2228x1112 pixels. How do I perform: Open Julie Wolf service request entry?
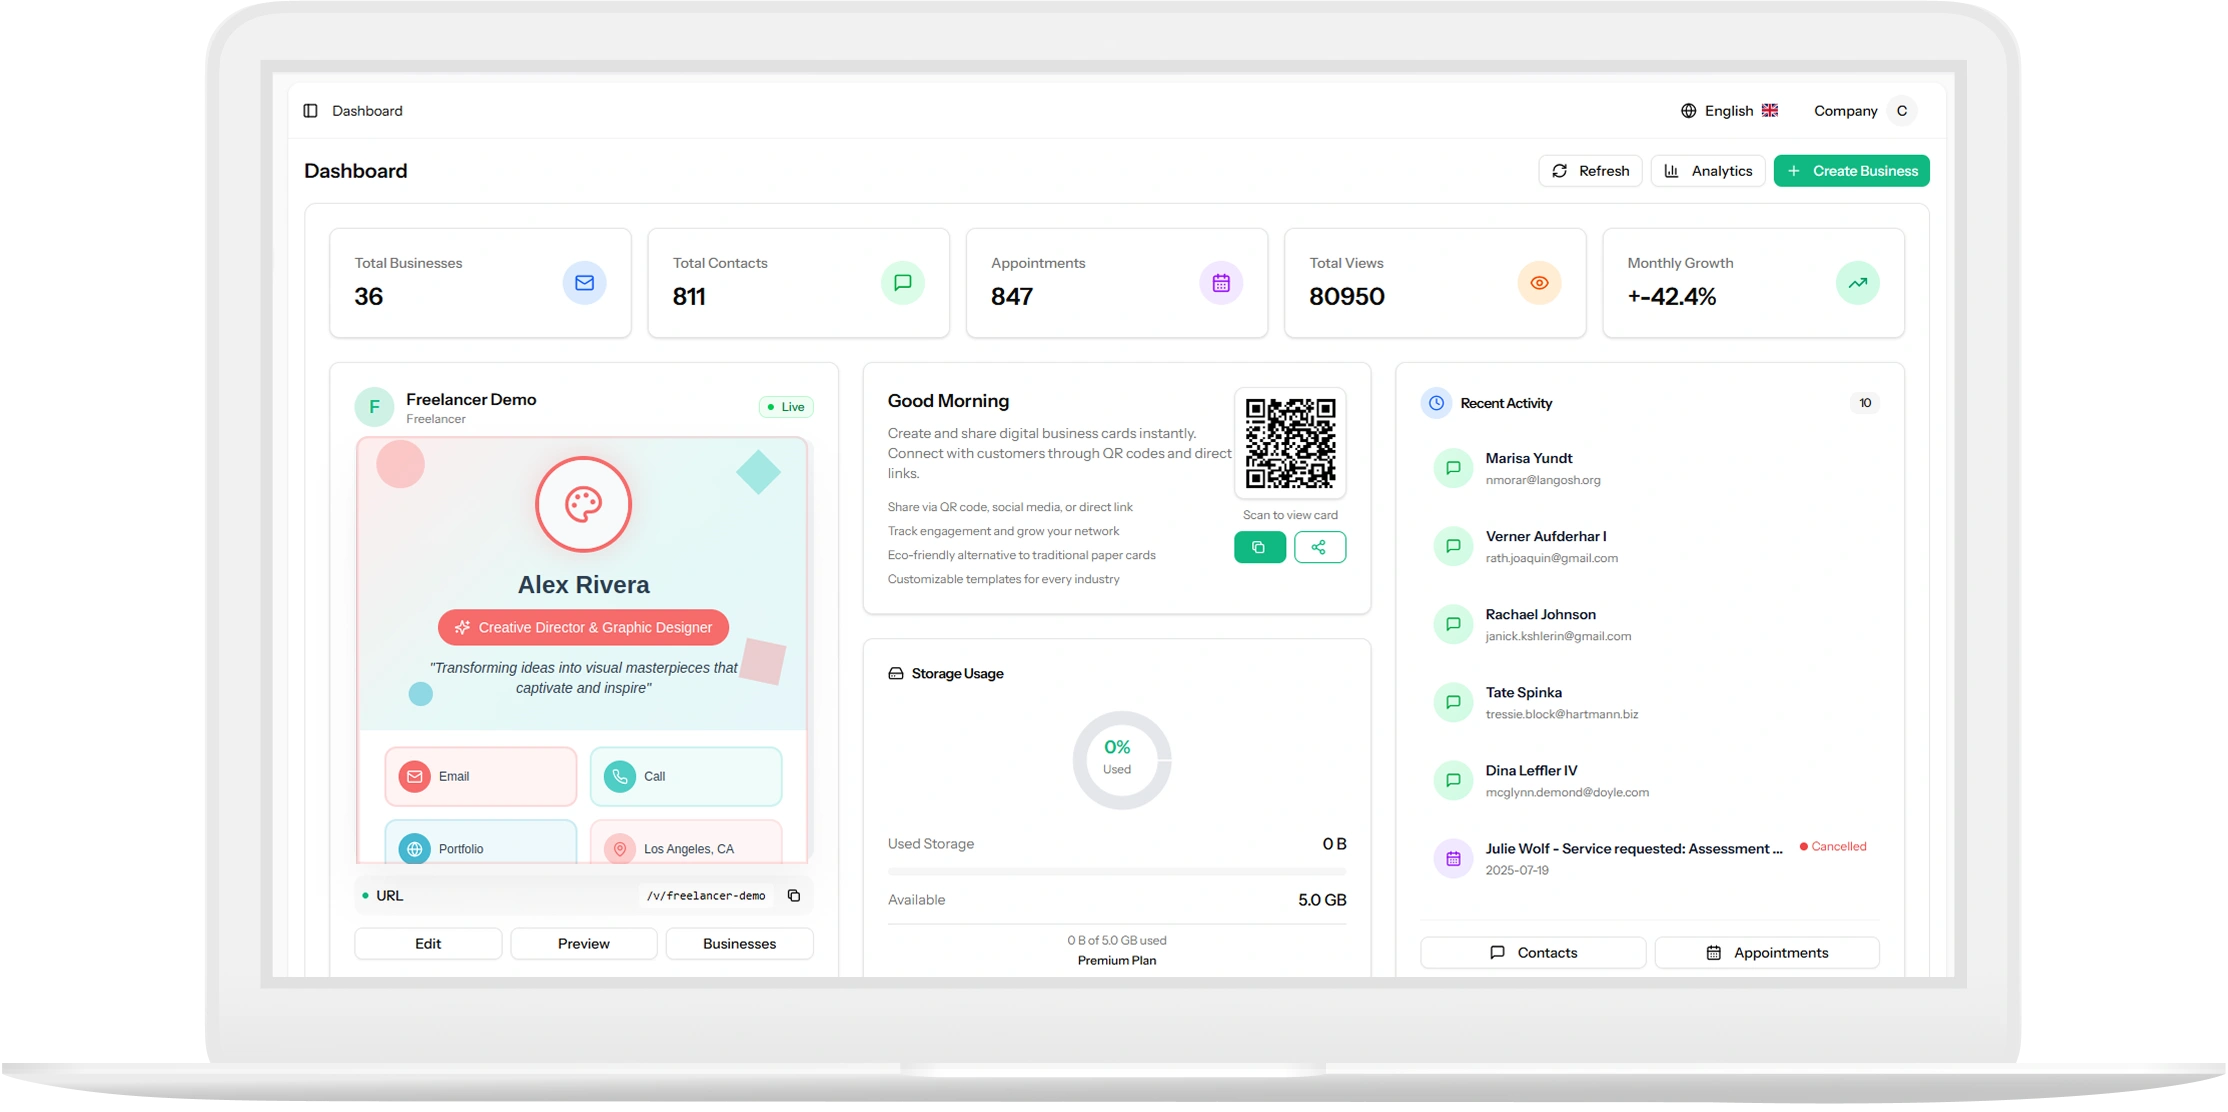point(1650,859)
